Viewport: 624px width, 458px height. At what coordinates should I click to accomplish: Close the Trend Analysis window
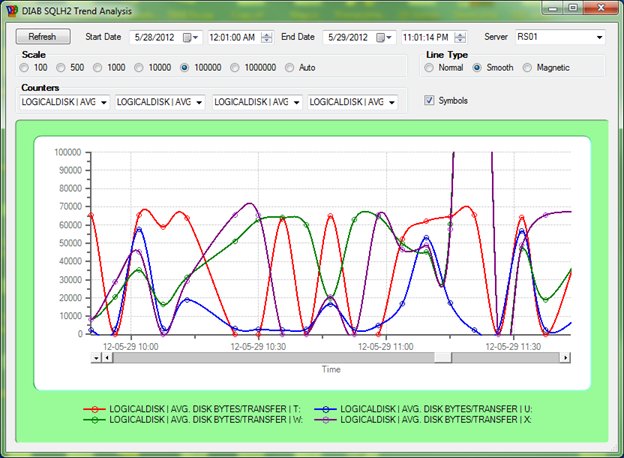pos(601,8)
